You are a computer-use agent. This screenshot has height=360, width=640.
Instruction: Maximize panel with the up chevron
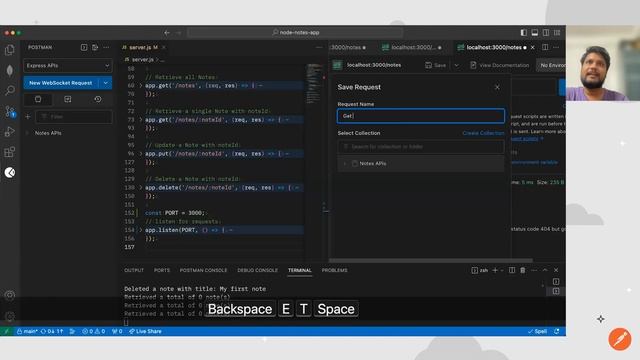coord(545,270)
